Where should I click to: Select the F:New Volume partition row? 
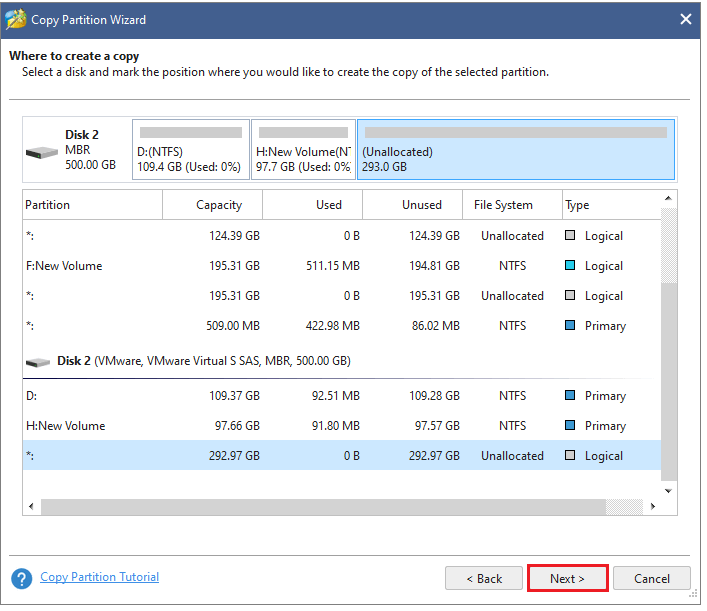[x=342, y=266]
